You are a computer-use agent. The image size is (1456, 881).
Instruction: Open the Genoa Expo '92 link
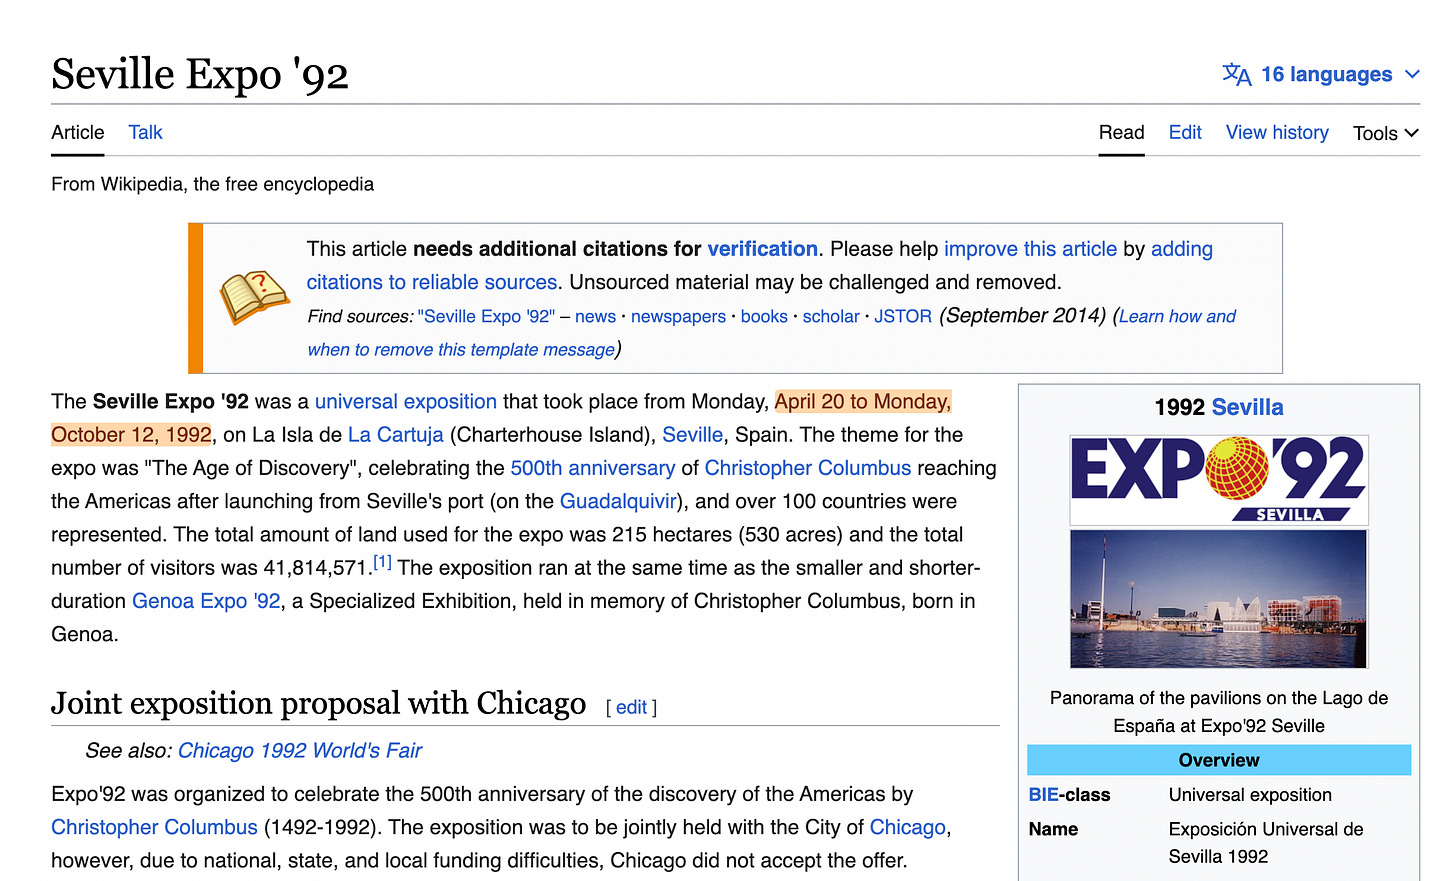pyautogui.click(x=206, y=601)
